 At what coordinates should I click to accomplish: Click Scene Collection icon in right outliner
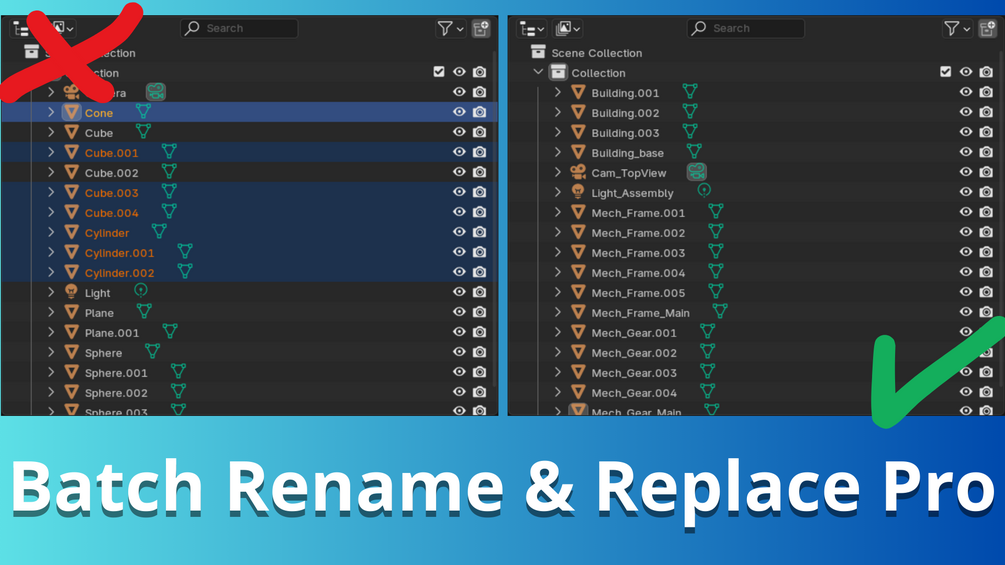pos(538,52)
